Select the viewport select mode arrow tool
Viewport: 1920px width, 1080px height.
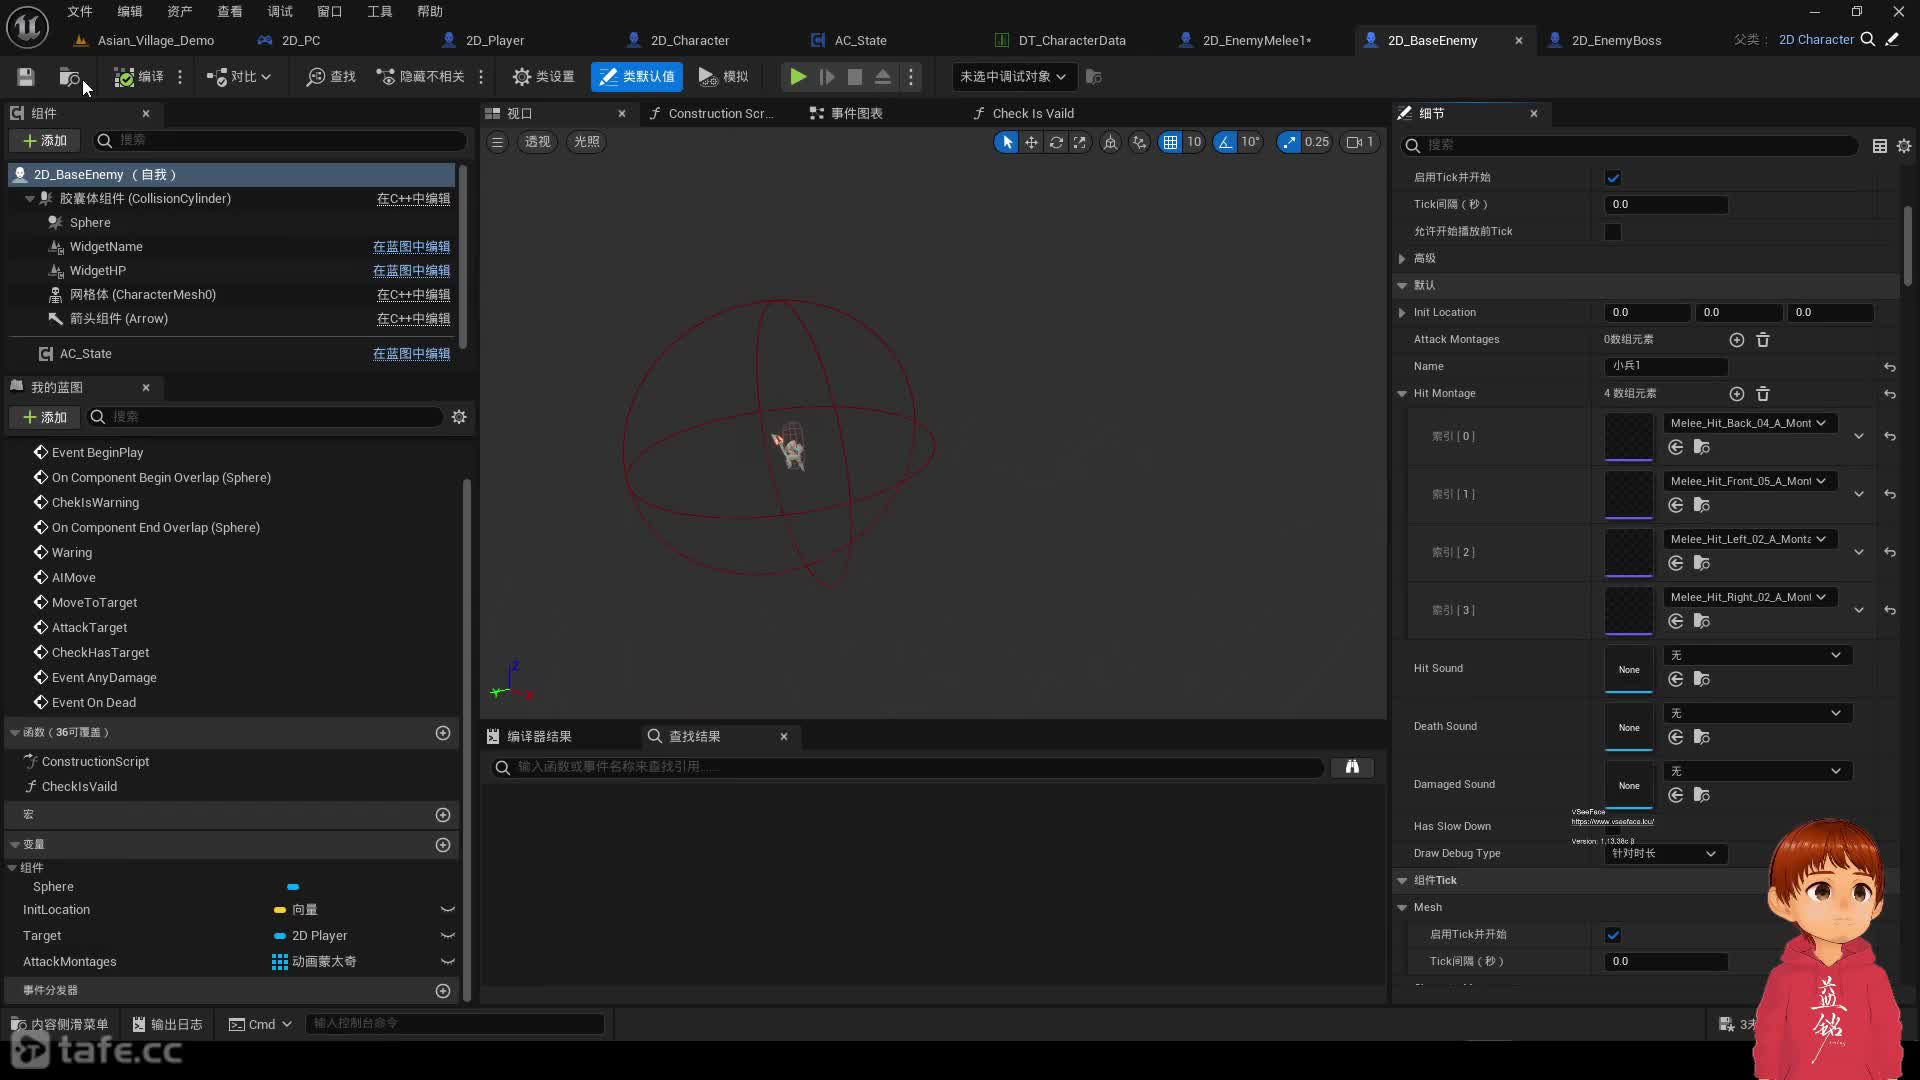1007,142
